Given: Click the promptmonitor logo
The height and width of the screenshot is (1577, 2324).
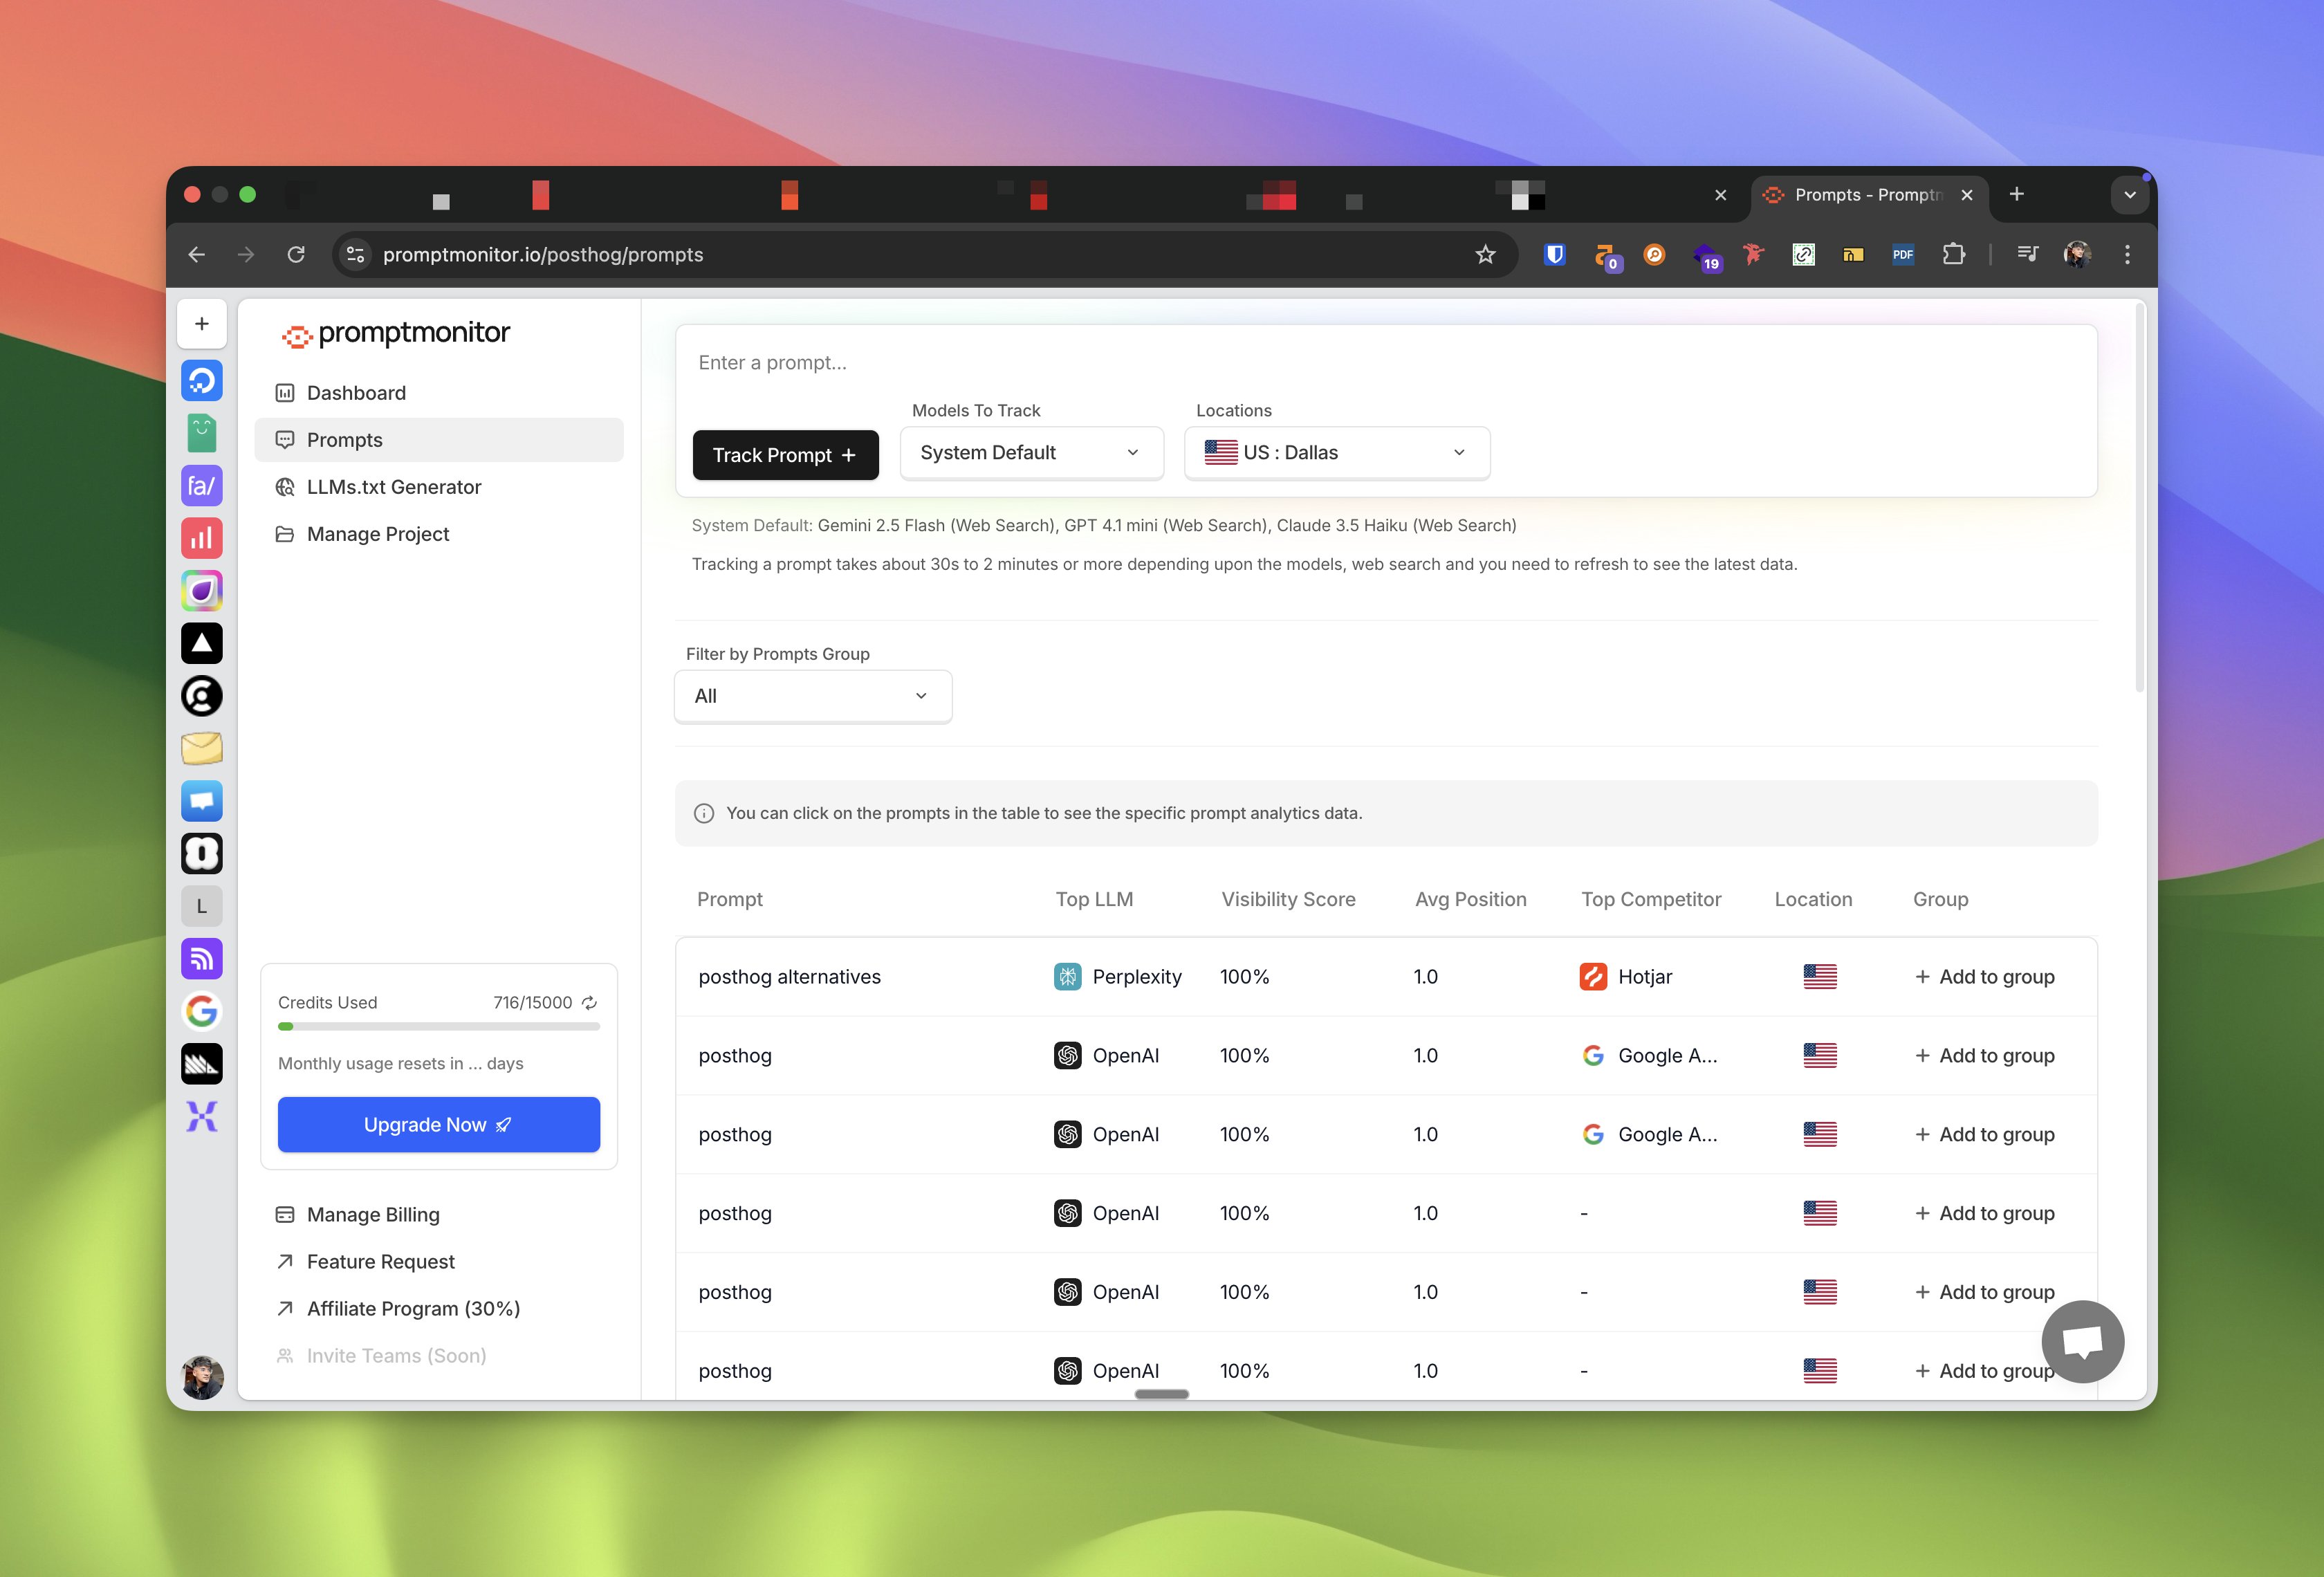Looking at the screenshot, I should point(395,334).
